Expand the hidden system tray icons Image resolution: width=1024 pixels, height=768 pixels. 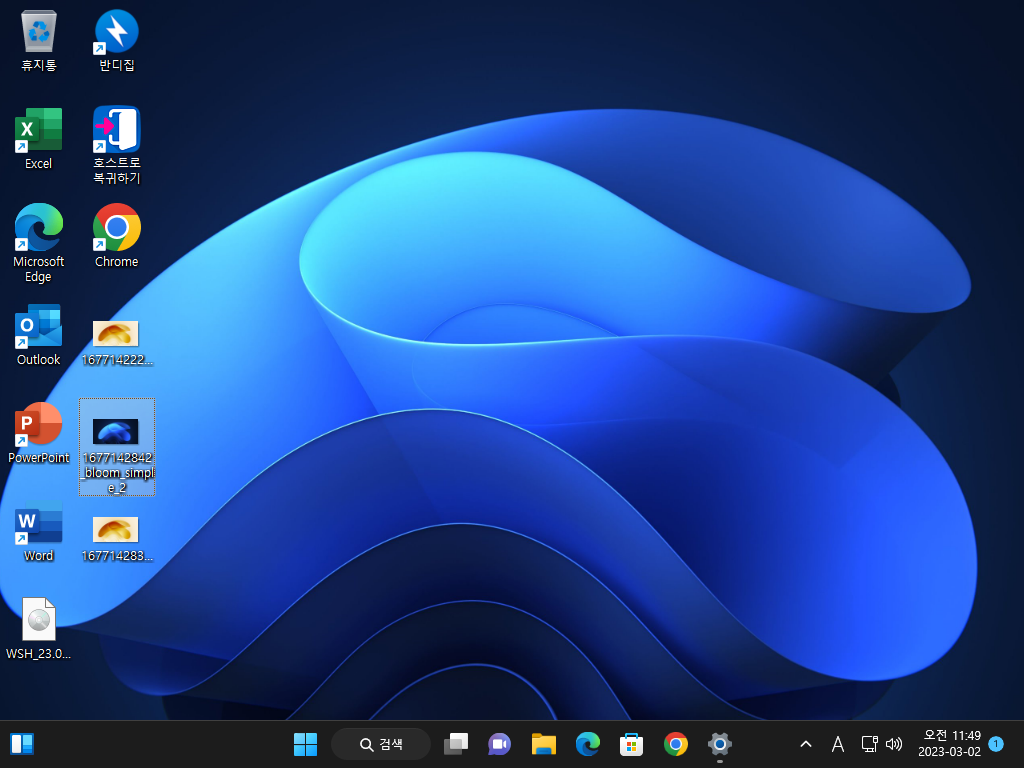[x=806, y=744]
